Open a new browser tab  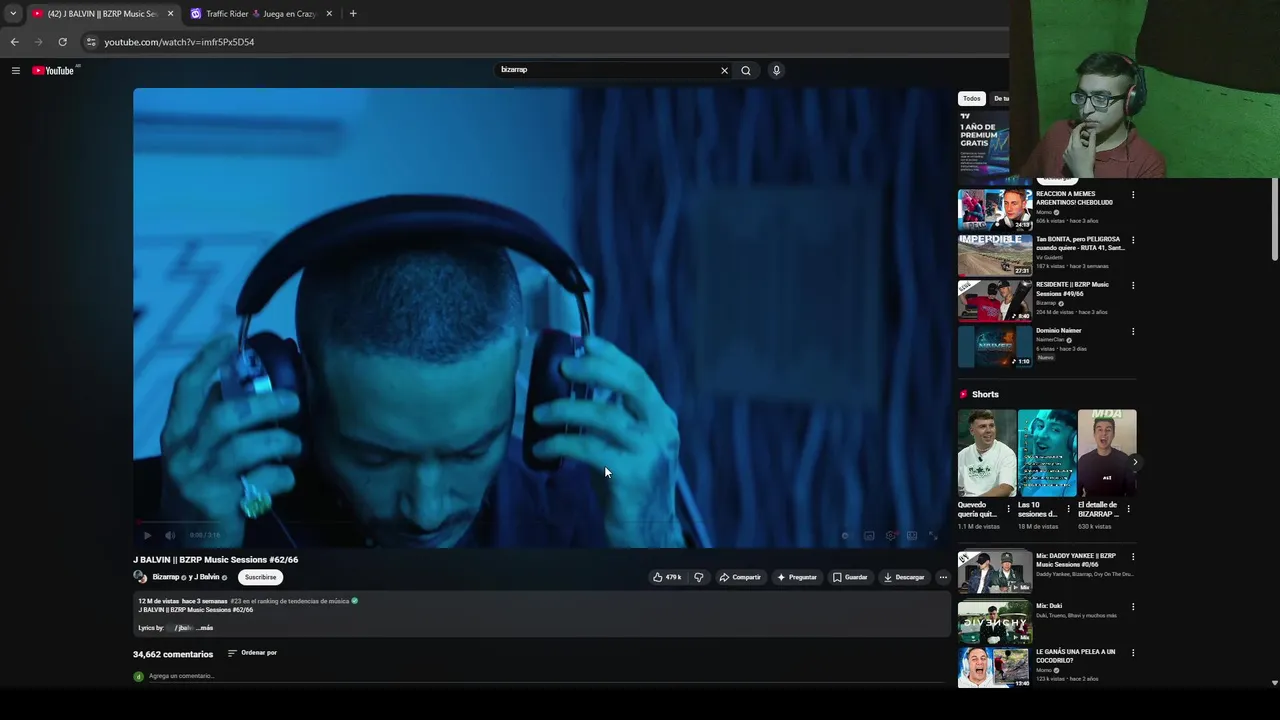coord(353,14)
